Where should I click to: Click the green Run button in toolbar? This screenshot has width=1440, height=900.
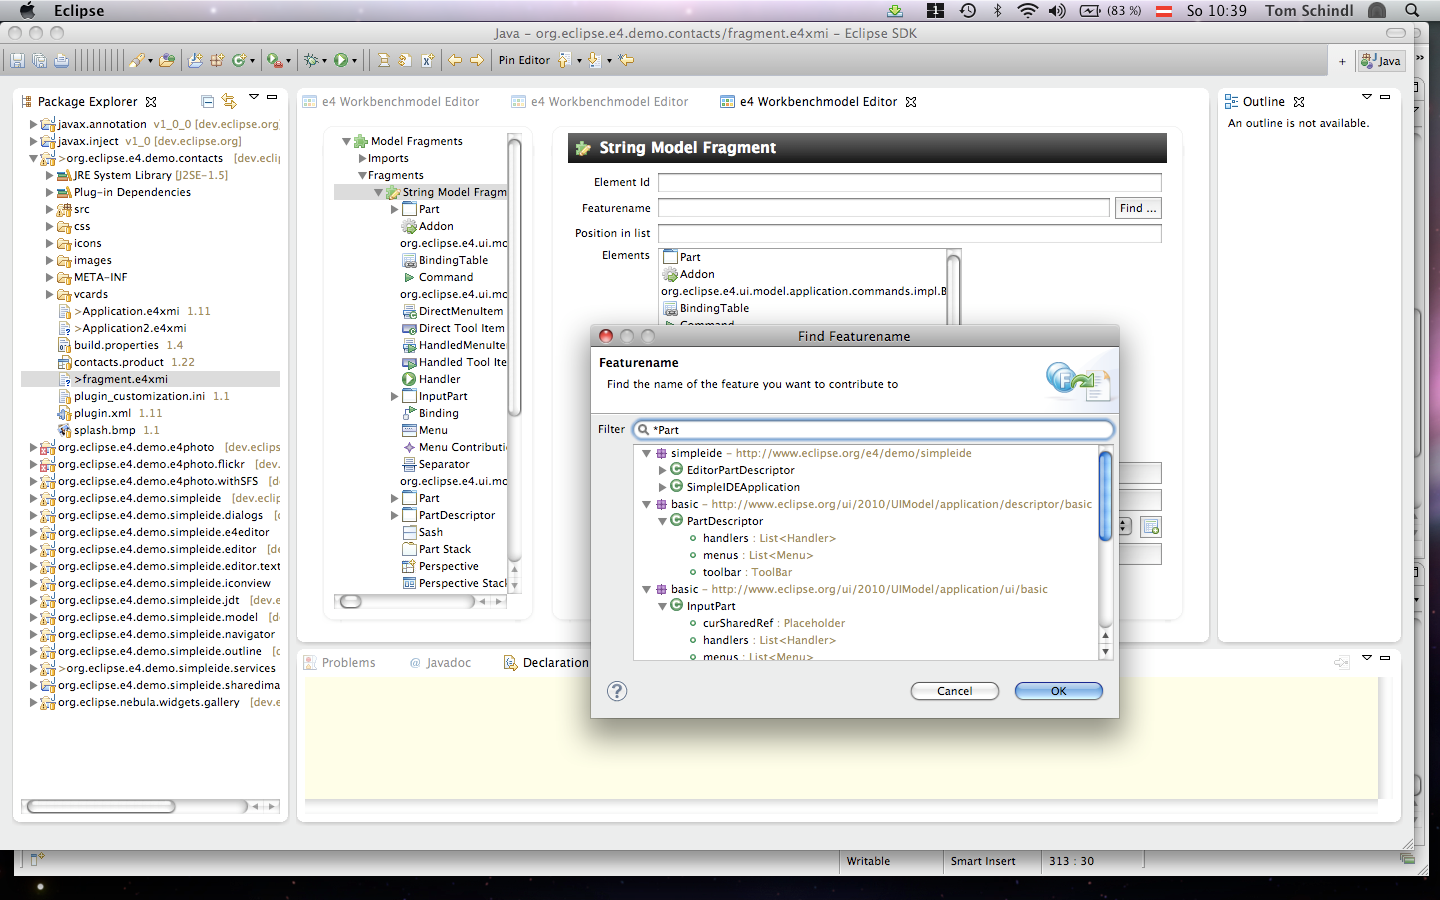[x=341, y=61]
